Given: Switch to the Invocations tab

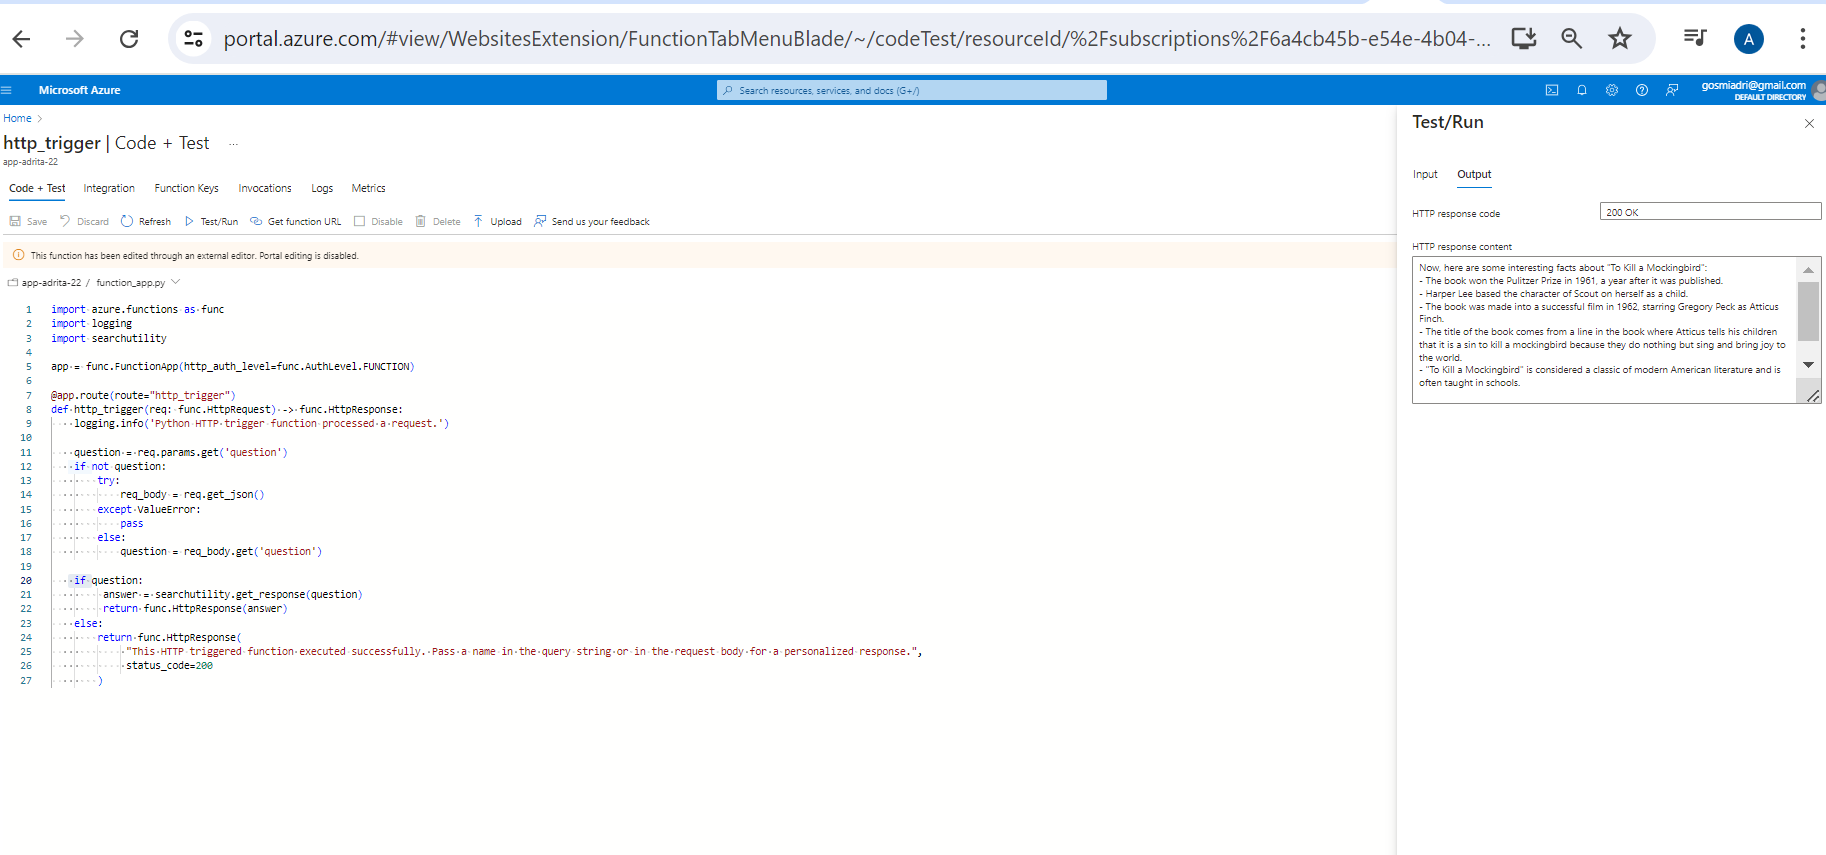Looking at the screenshot, I should [265, 188].
